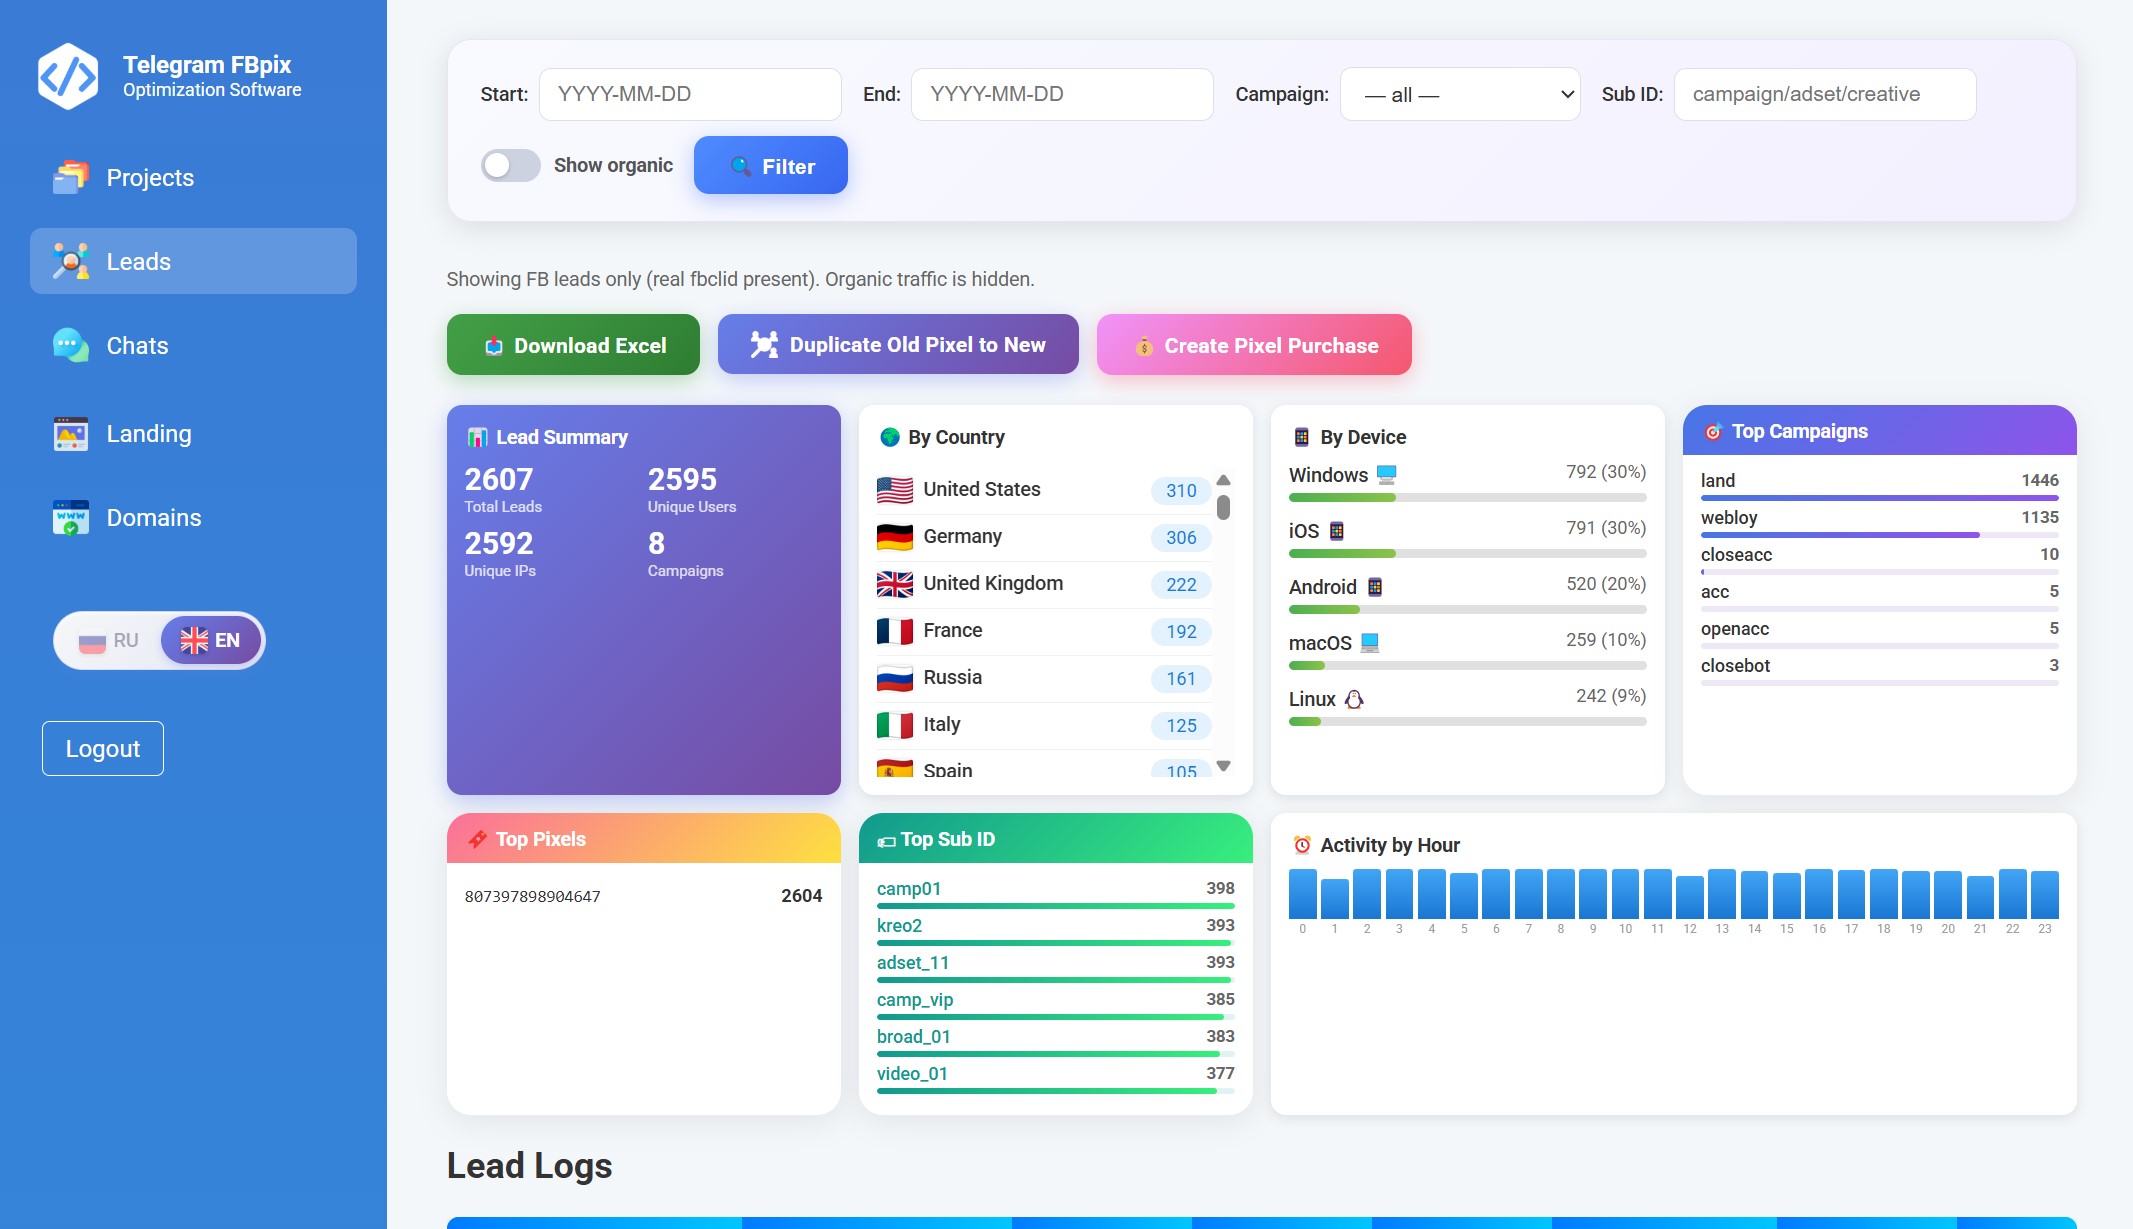This screenshot has width=2133, height=1229.
Task: Switch language to EN
Action: tap(210, 640)
